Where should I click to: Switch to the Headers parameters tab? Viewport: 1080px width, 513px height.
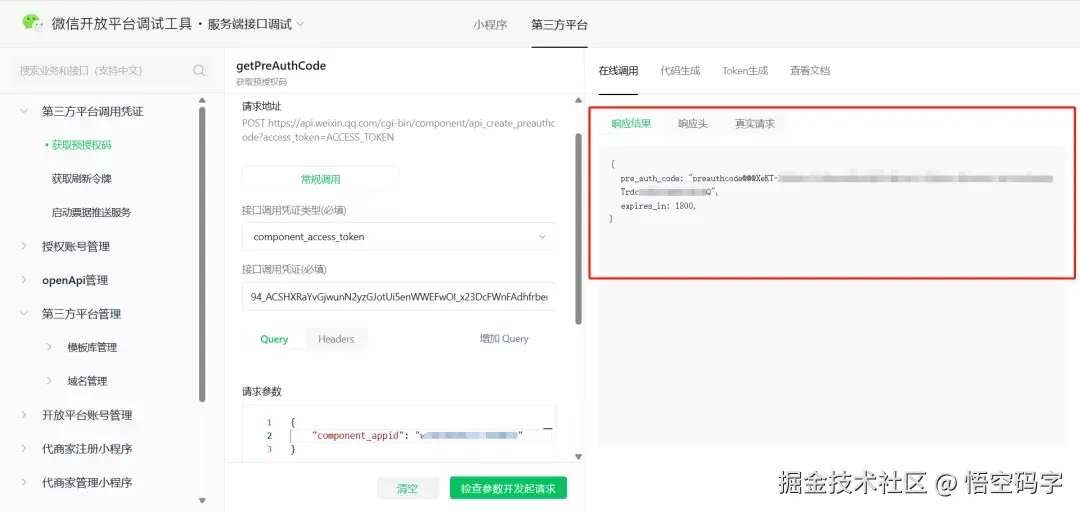[x=336, y=339]
